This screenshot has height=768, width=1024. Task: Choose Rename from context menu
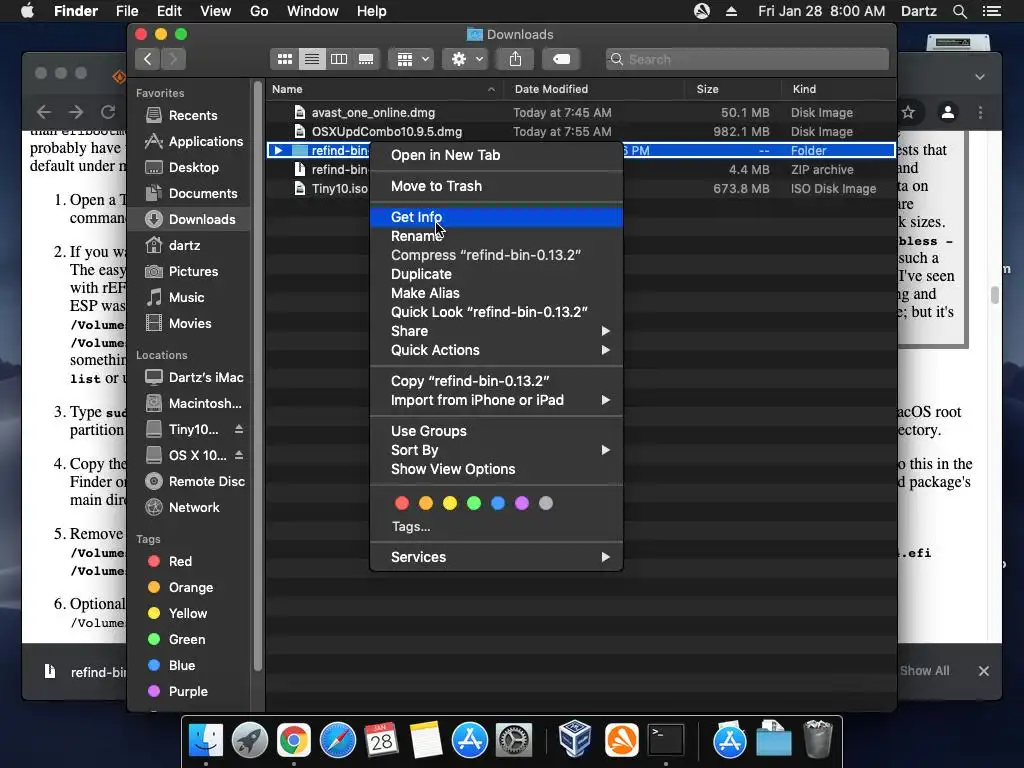(x=496, y=236)
